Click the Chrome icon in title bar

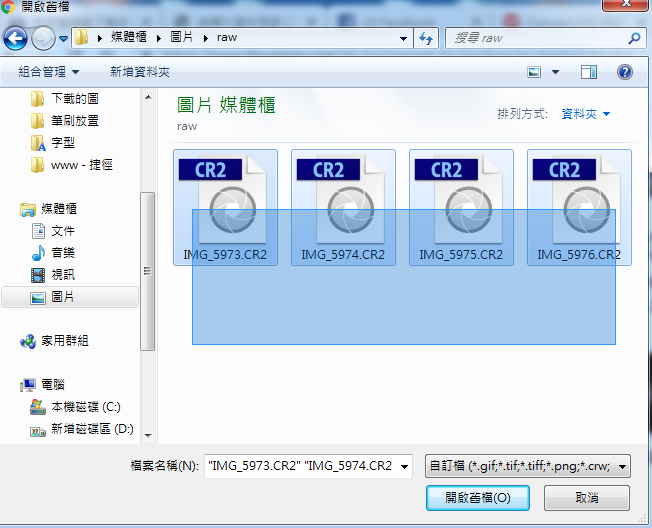click(x=7, y=7)
